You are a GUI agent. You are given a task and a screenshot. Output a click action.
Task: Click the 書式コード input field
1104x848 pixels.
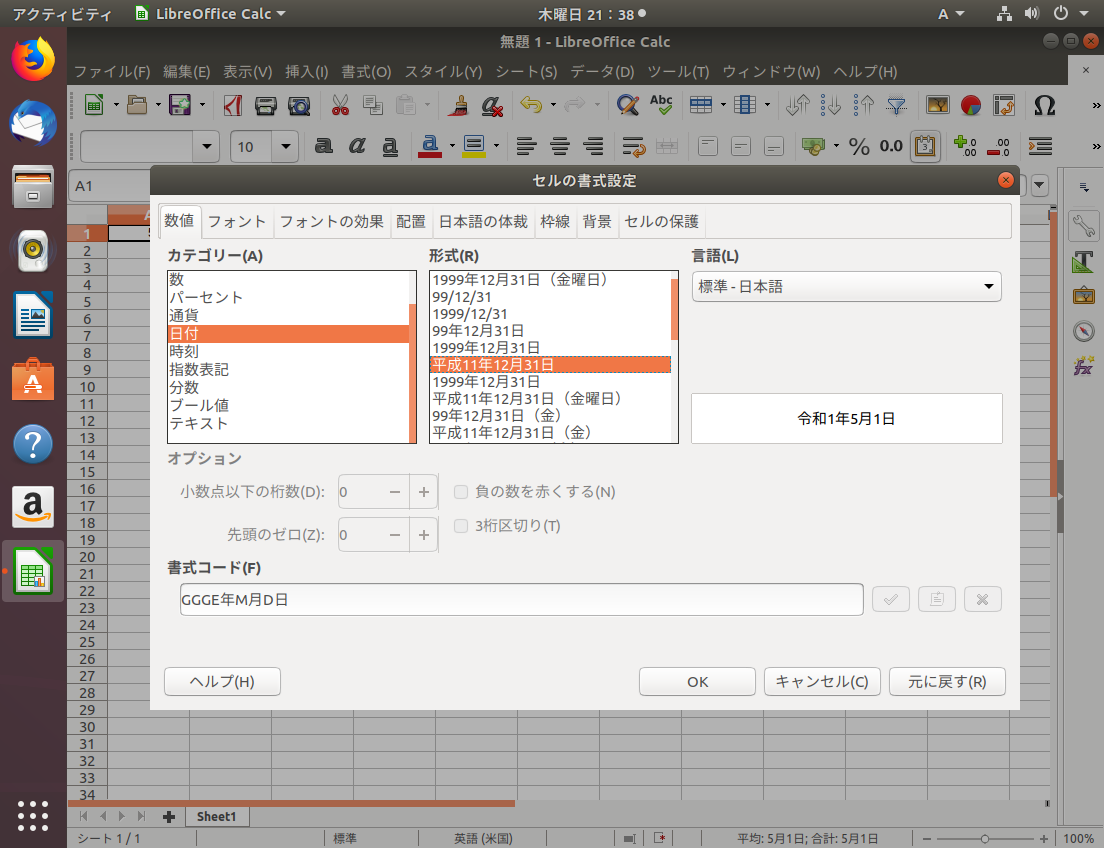520,600
